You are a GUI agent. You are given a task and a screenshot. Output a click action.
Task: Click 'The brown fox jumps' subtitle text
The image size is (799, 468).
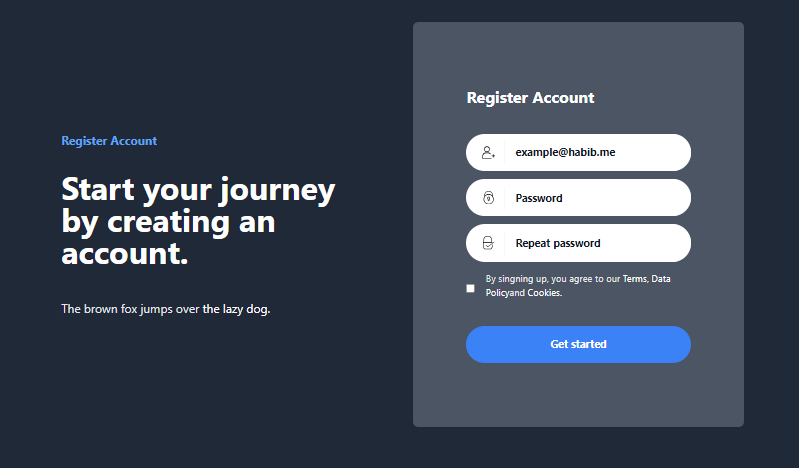[105, 309]
